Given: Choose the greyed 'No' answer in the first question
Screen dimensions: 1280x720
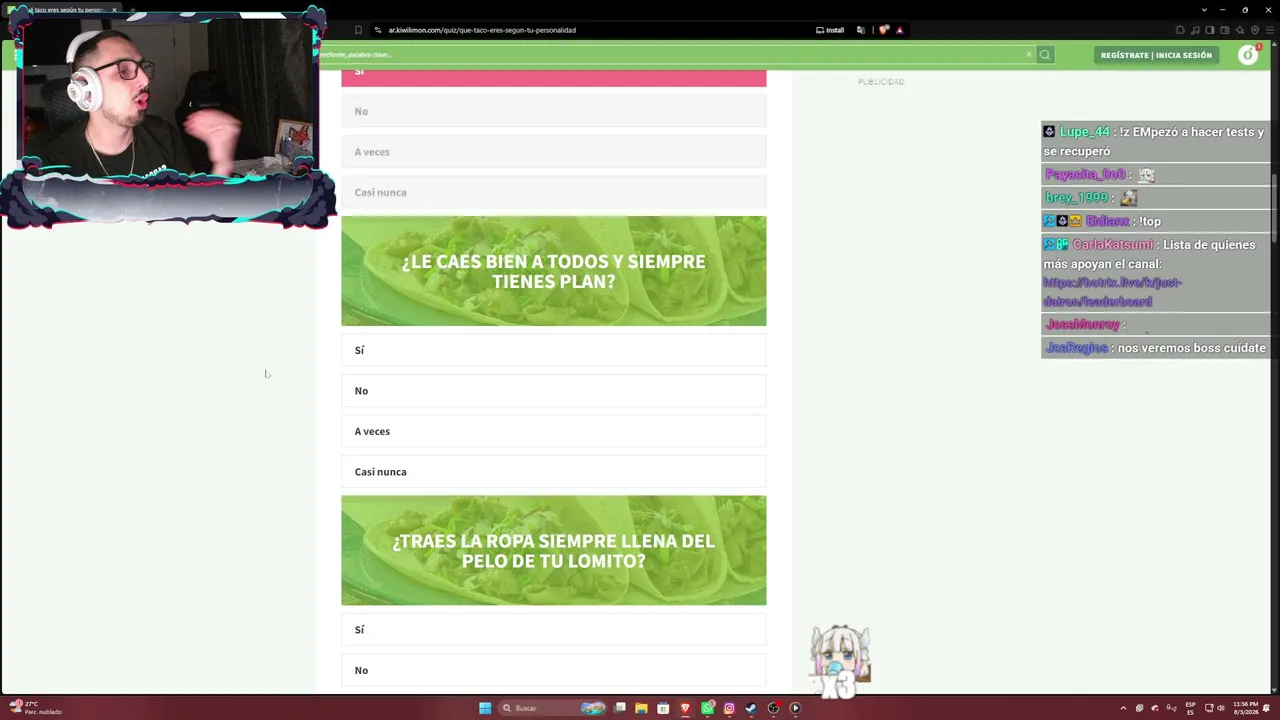Looking at the screenshot, I should click(x=553, y=111).
